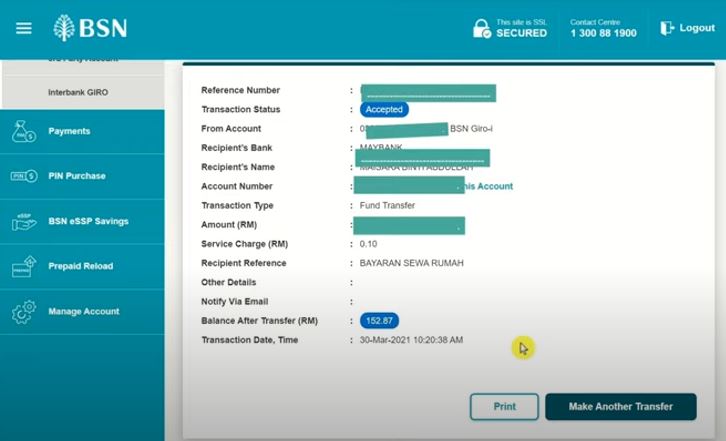Open BSN eSSP Savings text entry
This screenshot has height=441, width=726.
point(88,221)
